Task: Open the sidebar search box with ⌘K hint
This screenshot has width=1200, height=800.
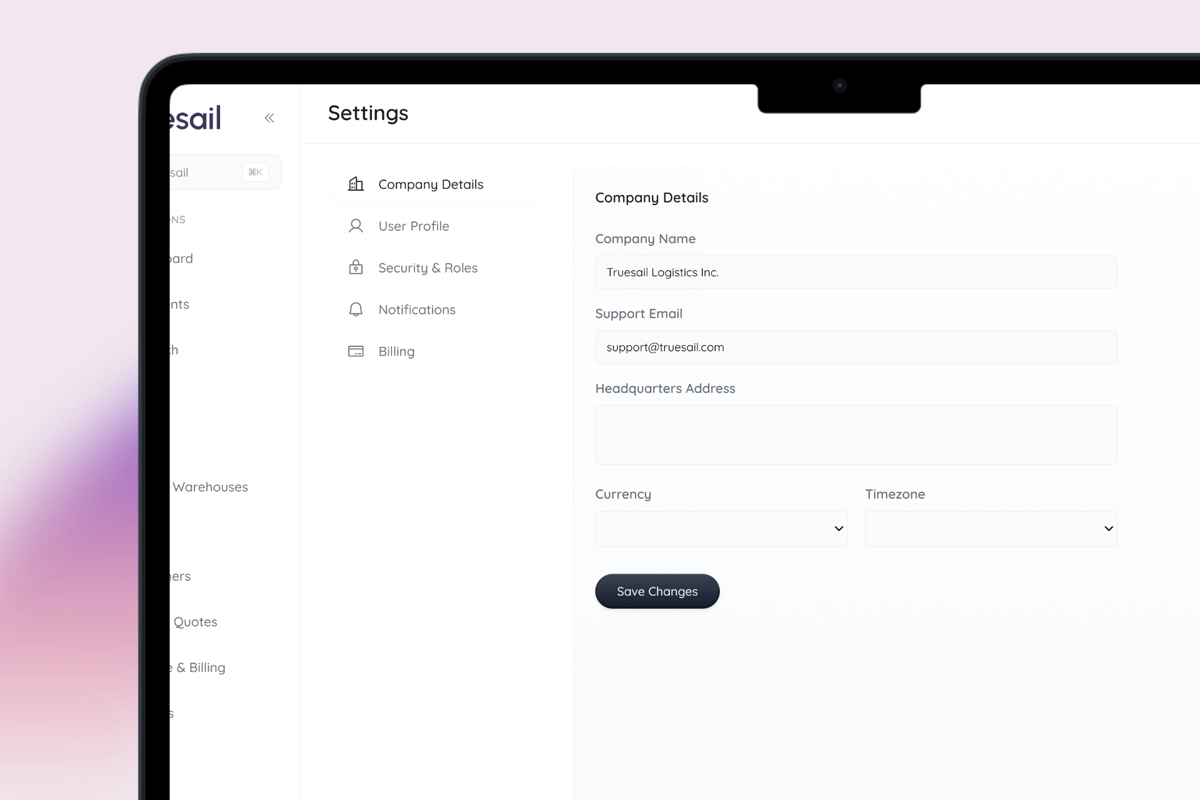Action: click(225, 172)
